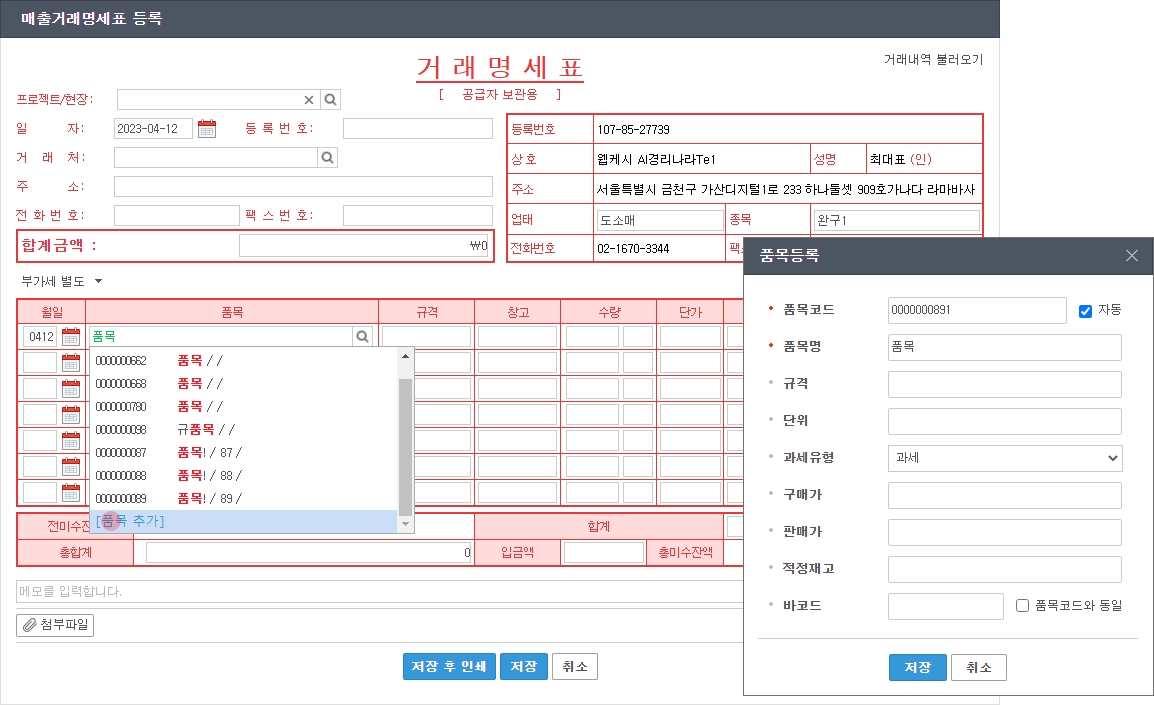
Task: Close the 품목등록 dialog with X
Action: tap(1132, 256)
